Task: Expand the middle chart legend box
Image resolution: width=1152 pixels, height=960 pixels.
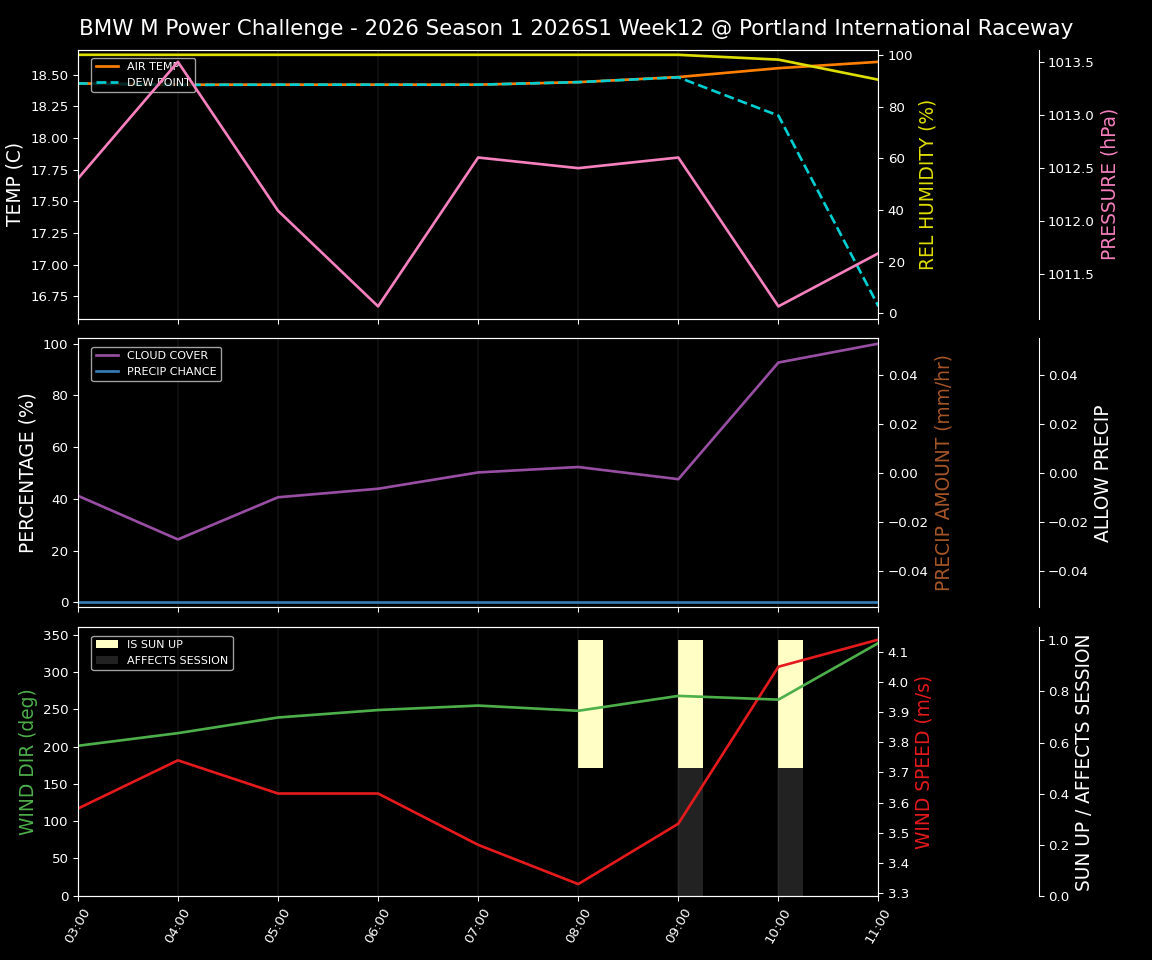Action: tap(156, 362)
